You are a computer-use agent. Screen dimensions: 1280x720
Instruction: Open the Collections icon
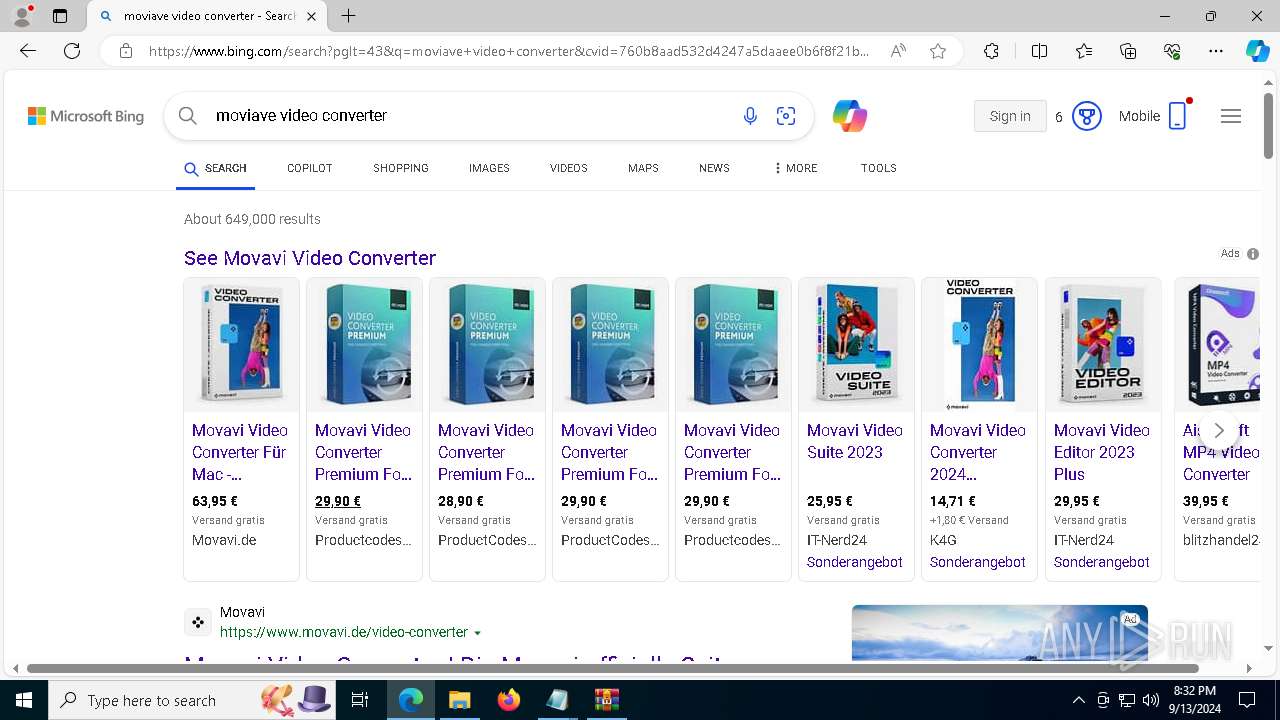[1128, 51]
